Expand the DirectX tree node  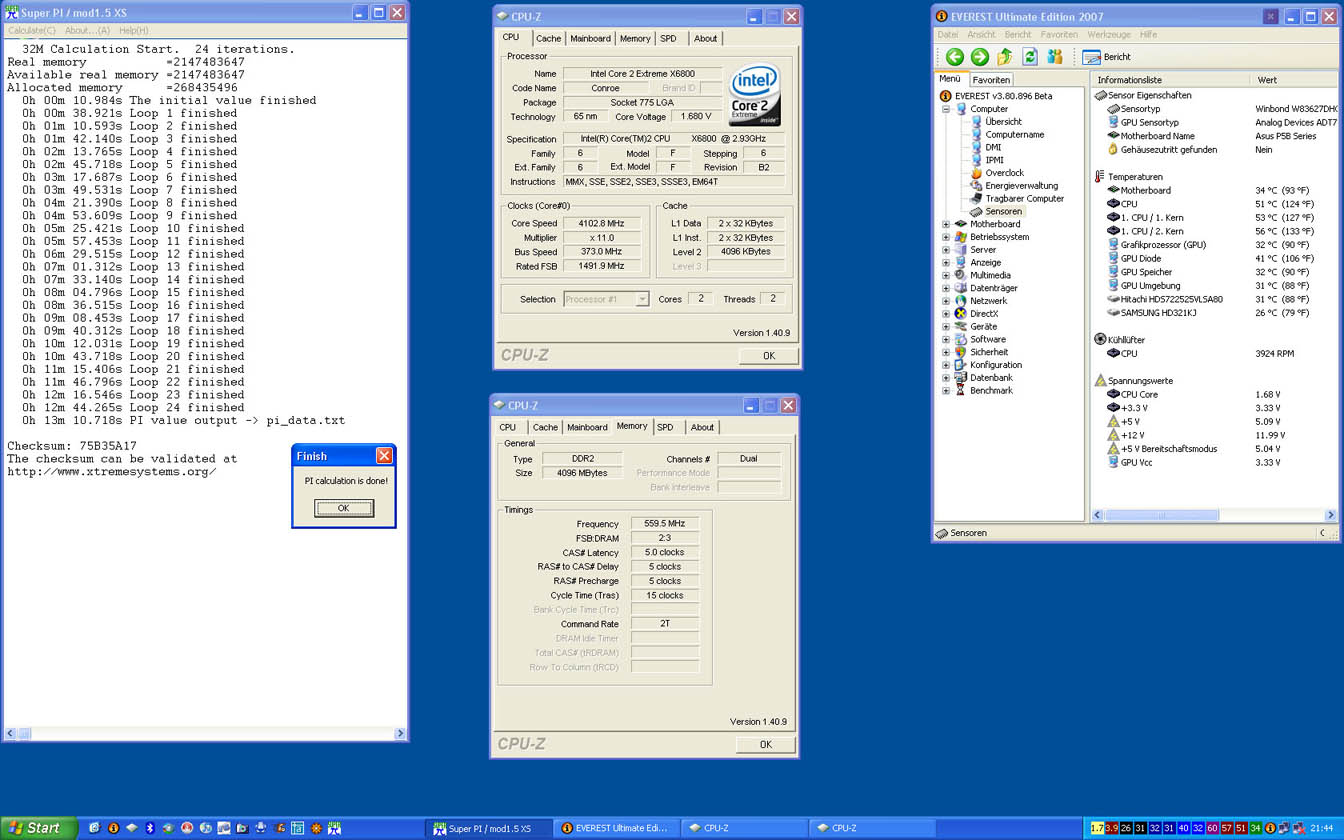pos(945,314)
